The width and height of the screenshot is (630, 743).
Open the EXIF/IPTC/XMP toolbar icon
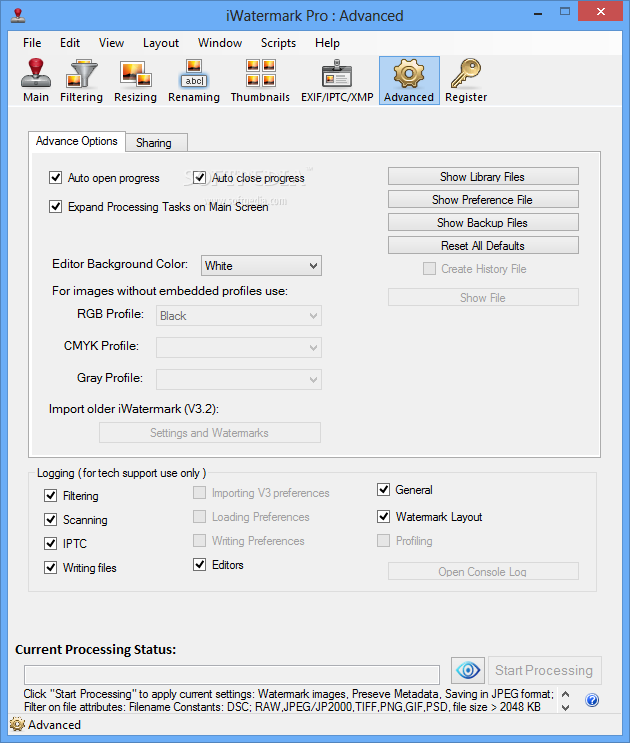pos(337,81)
